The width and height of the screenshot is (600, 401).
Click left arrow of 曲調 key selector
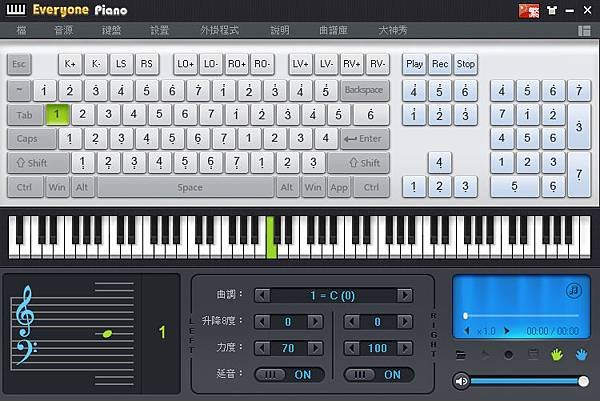point(262,295)
